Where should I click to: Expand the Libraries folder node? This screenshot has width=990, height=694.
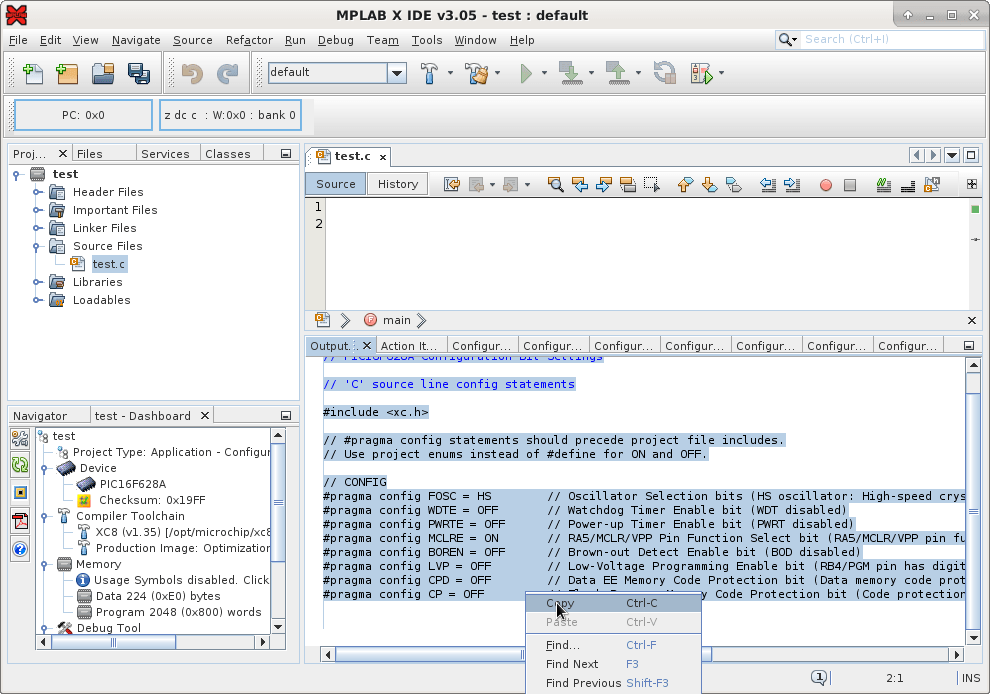tap(37, 282)
